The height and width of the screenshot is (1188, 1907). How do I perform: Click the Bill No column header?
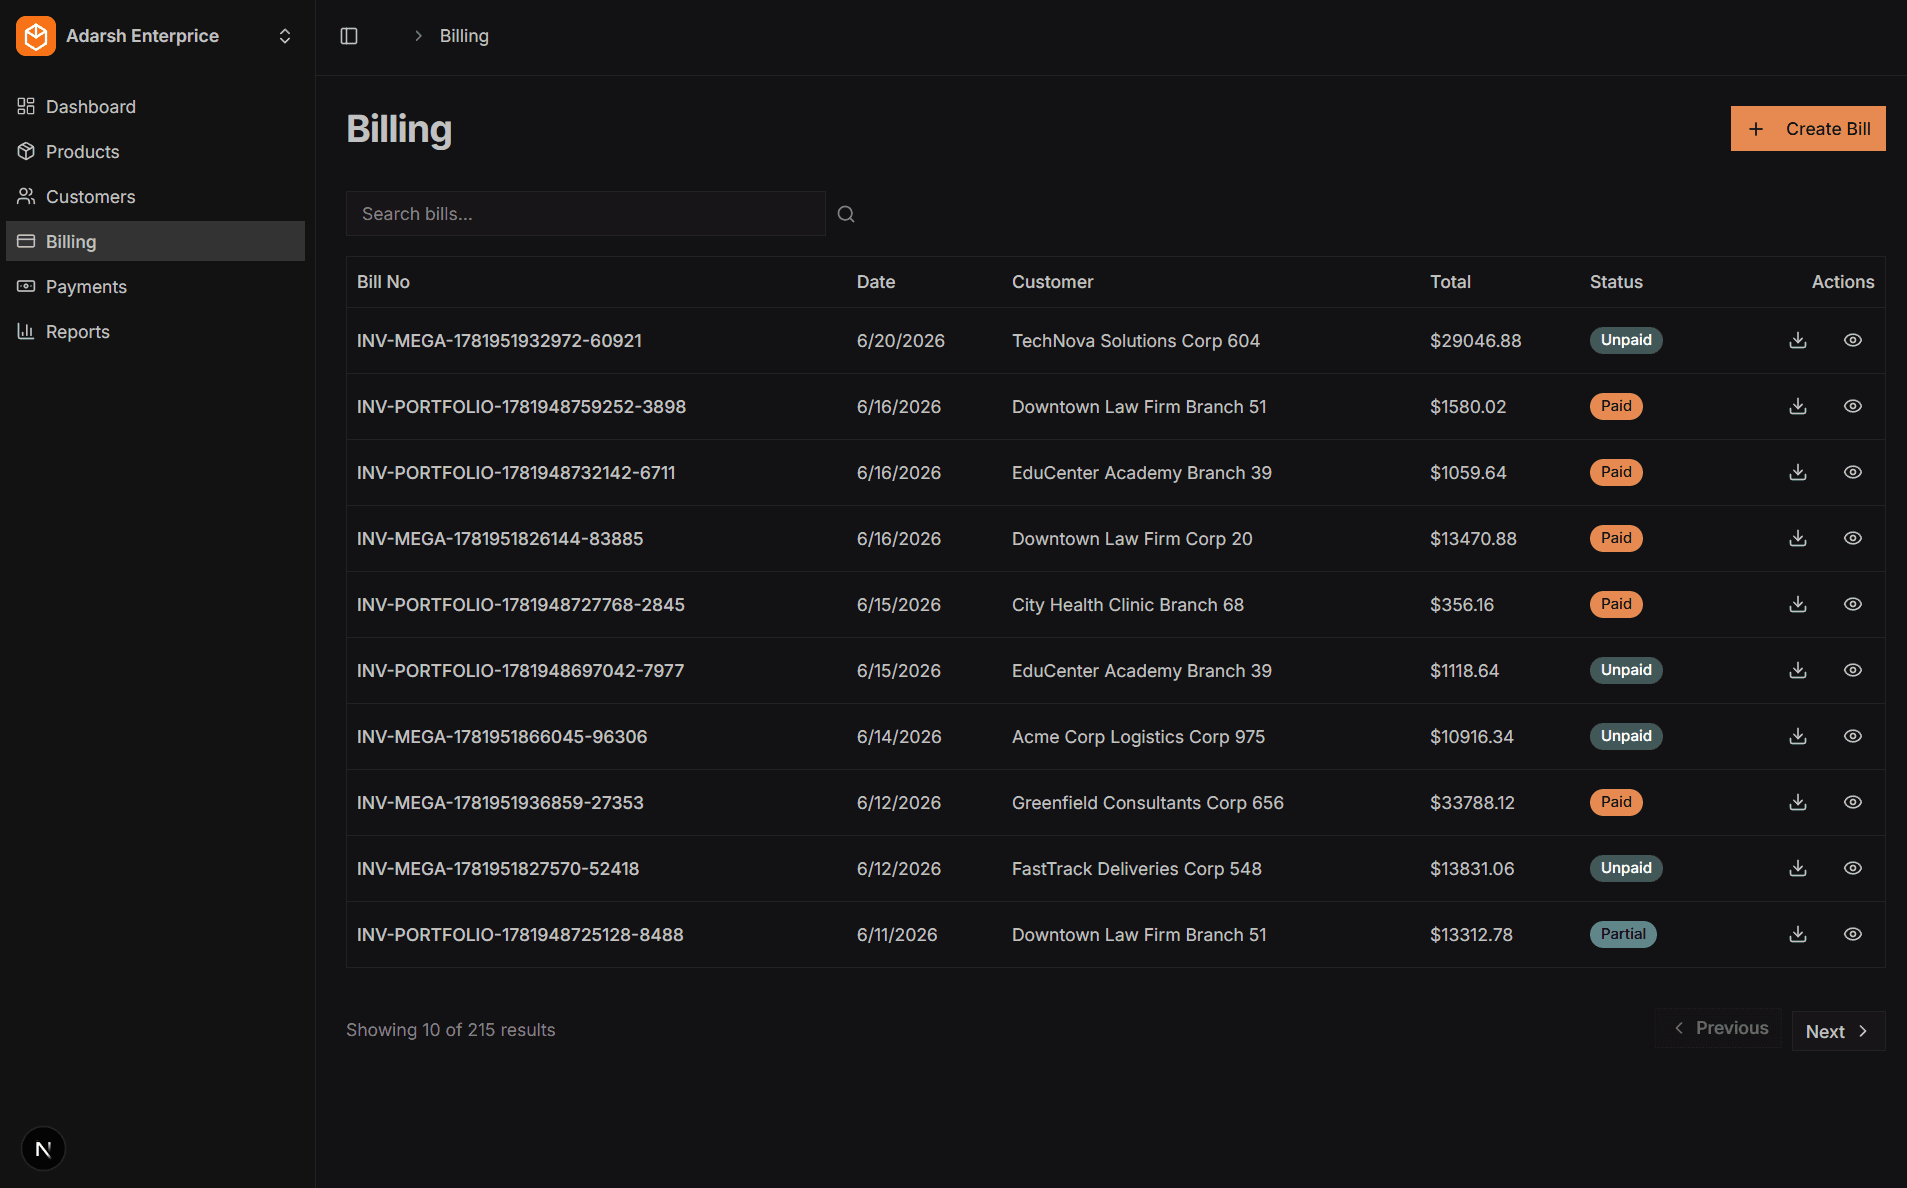383,282
